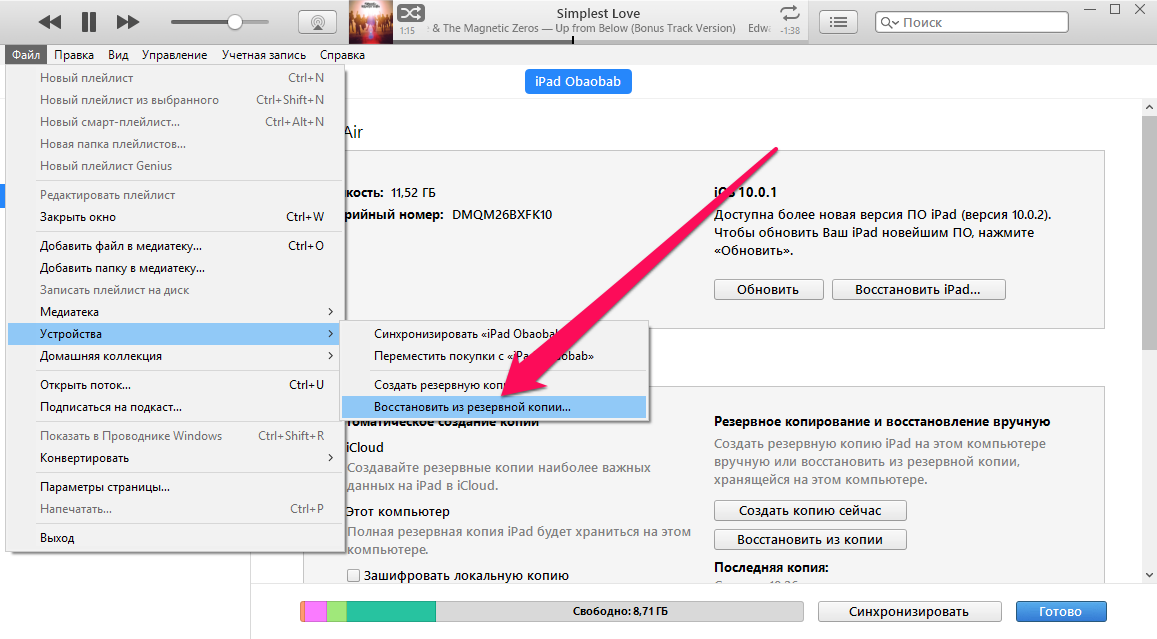This screenshot has height=639, width=1157.
Task: Expand the Медиатека submenu arrow
Action: click(x=330, y=311)
